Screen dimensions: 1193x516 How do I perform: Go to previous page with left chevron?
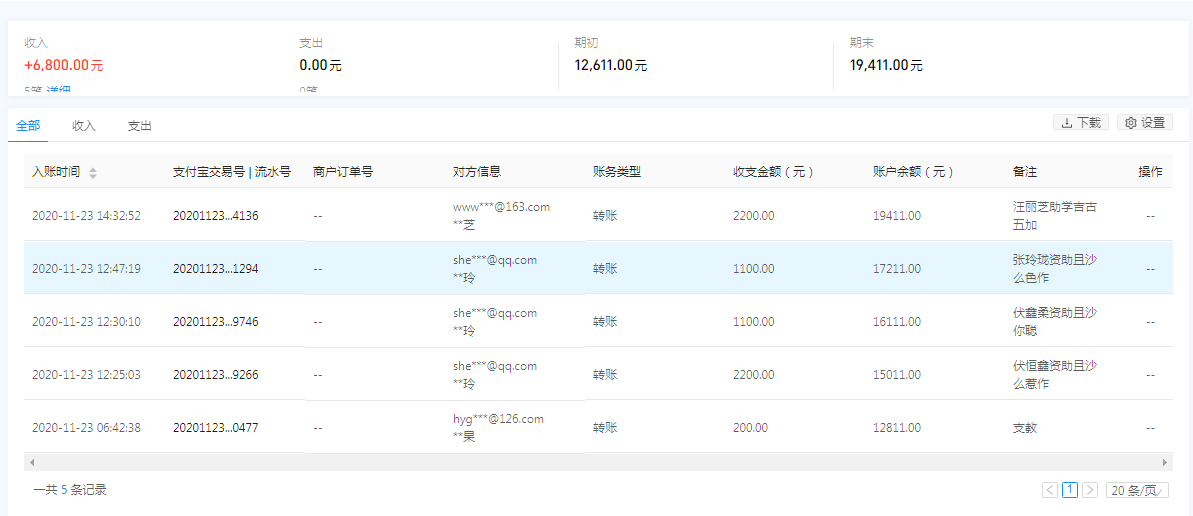[x=1049, y=490]
